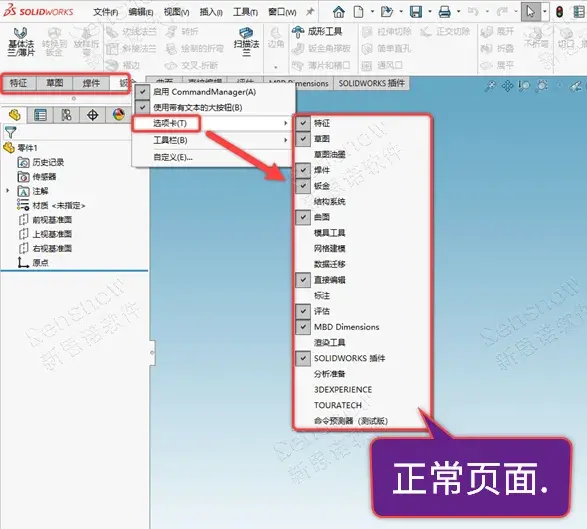Zoom to fit in view toolbar

490,86
